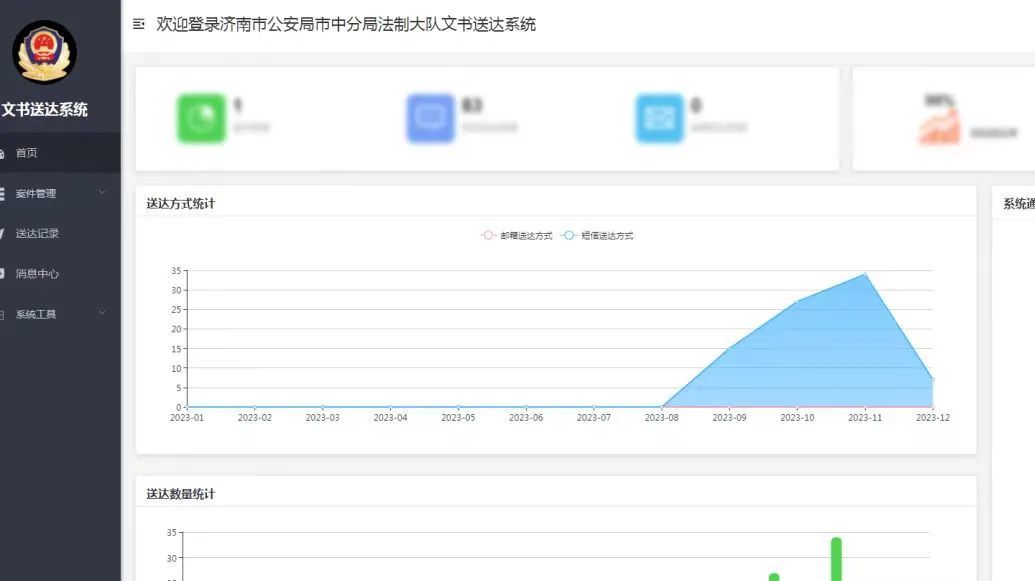
Task: Click the 消息中心 sidebar icon
Action: click(3, 273)
